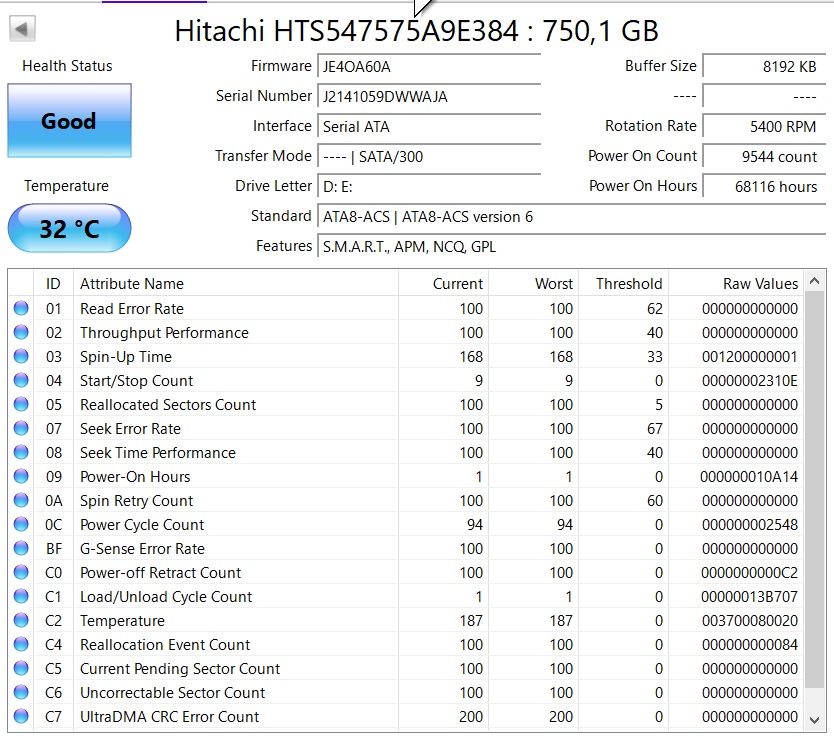The width and height of the screenshot is (834, 743).
Task: Click the status dot for Uncorrectable Sector Count
Action: pyautogui.click(x=21, y=692)
